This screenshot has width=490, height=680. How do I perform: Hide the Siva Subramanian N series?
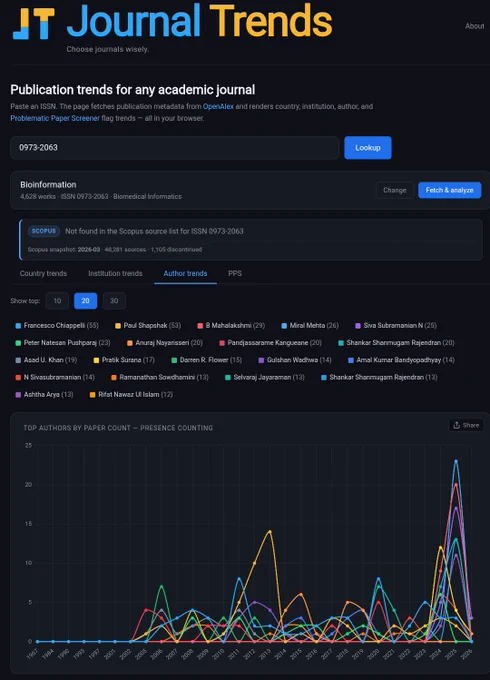click(x=396, y=325)
